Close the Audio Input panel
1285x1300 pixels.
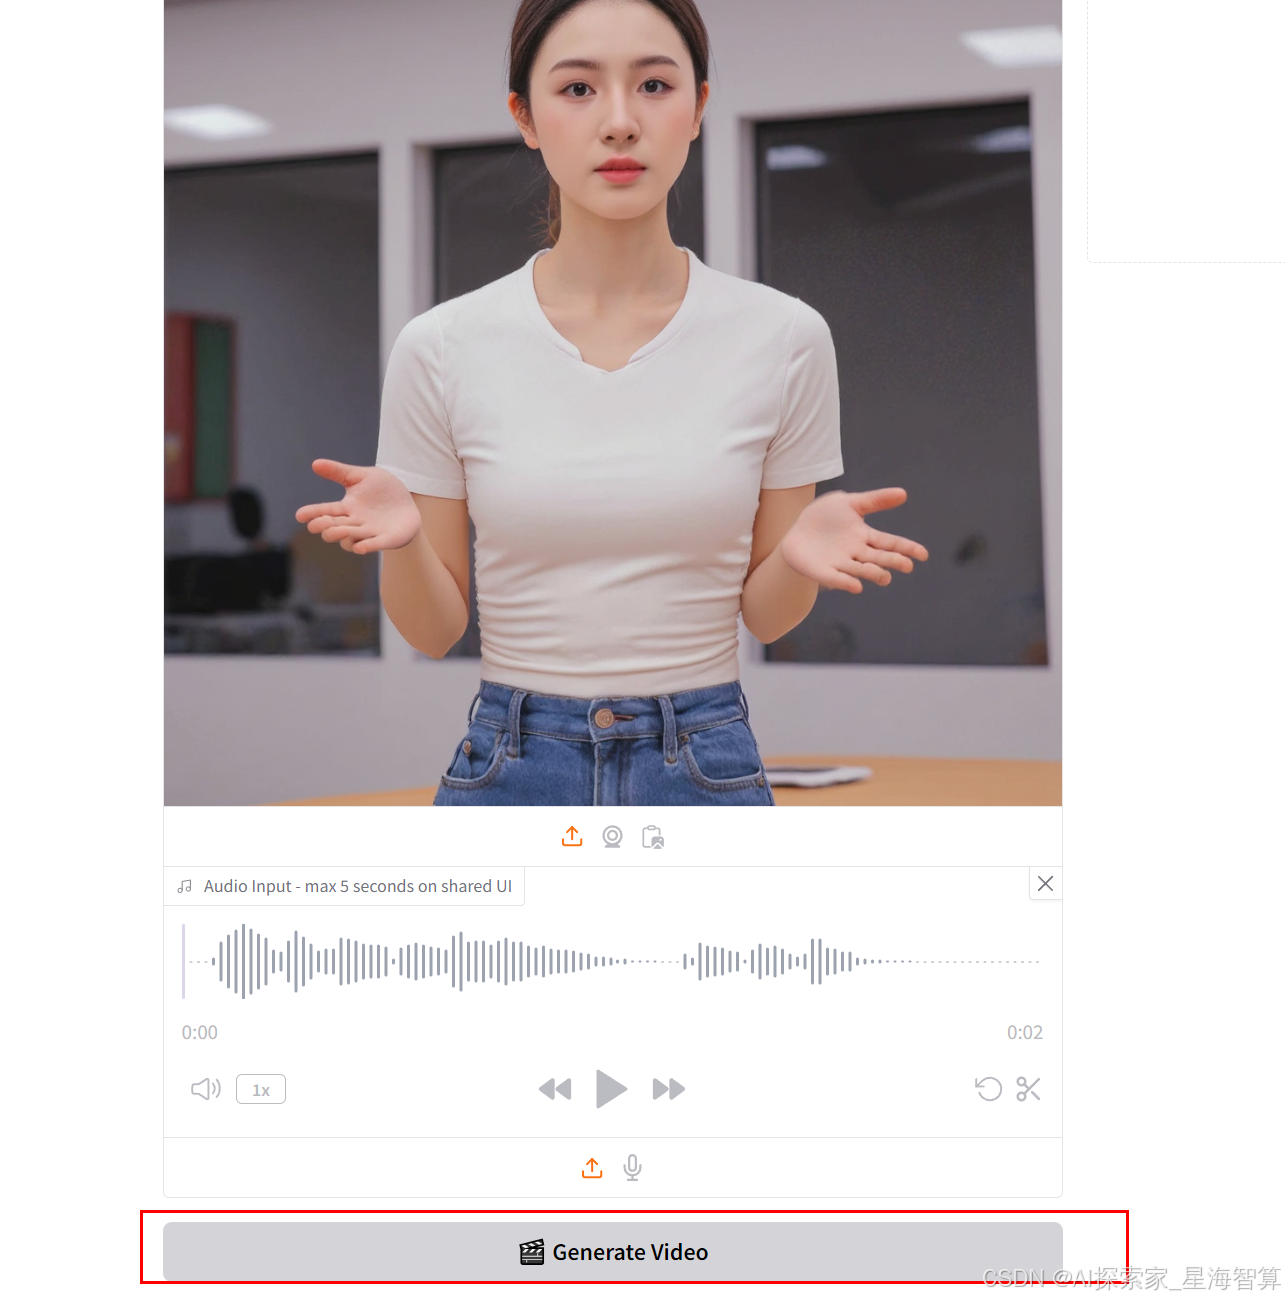tap(1045, 884)
